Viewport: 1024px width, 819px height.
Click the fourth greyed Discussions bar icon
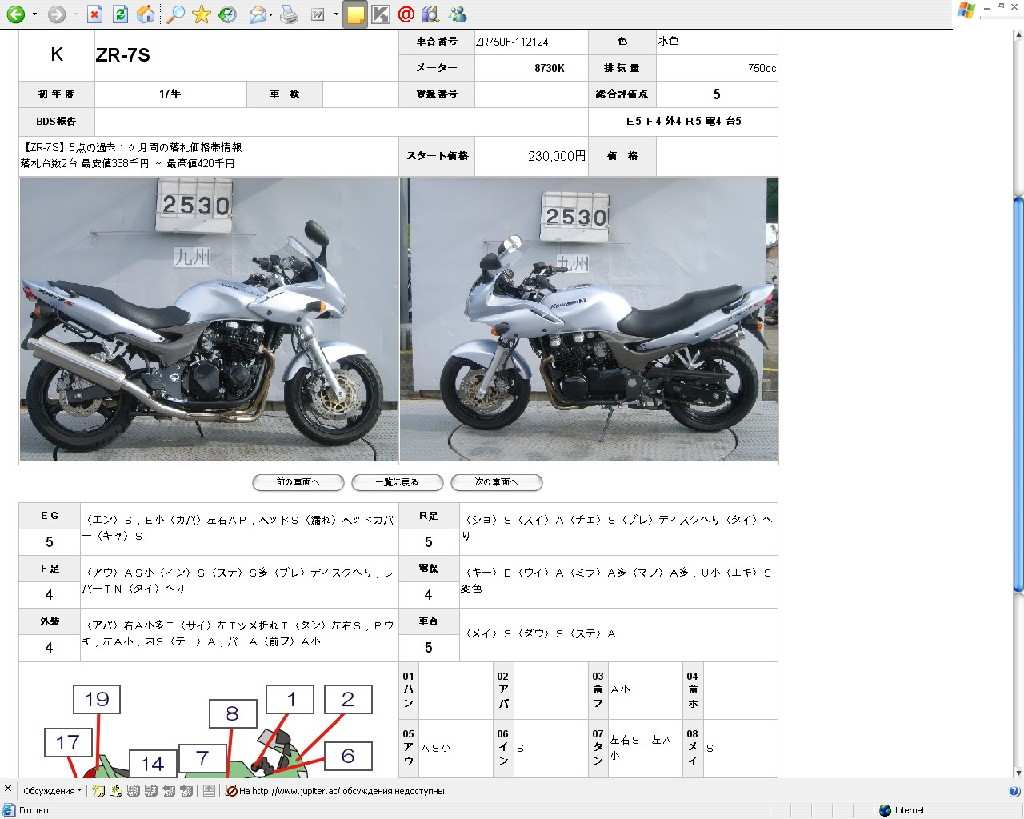click(x=151, y=791)
